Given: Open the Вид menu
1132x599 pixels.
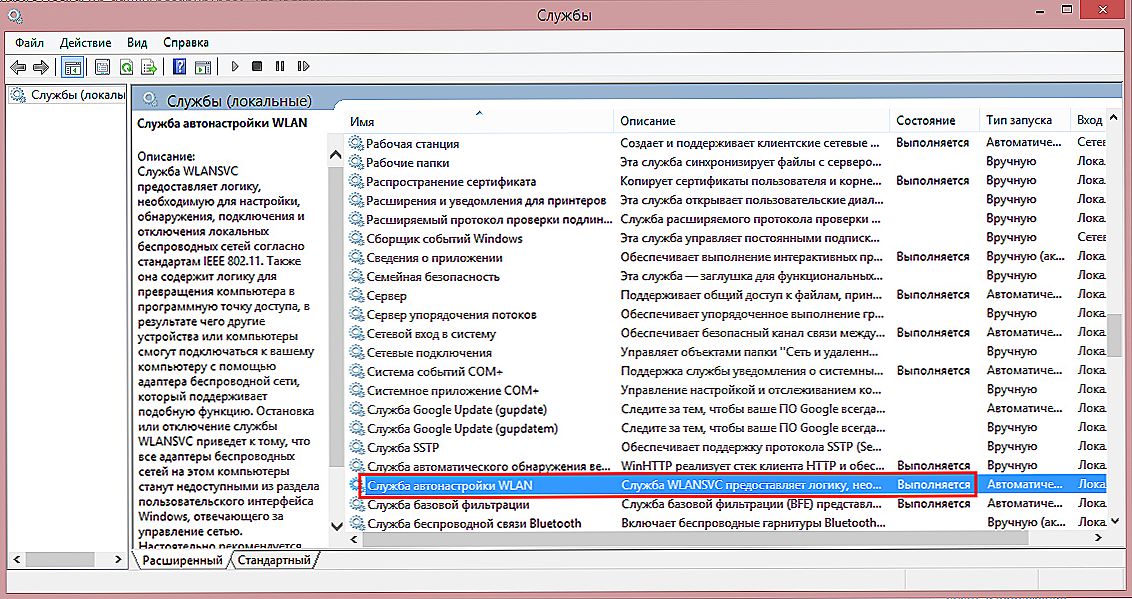Looking at the screenshot, I should coord(137,43).
